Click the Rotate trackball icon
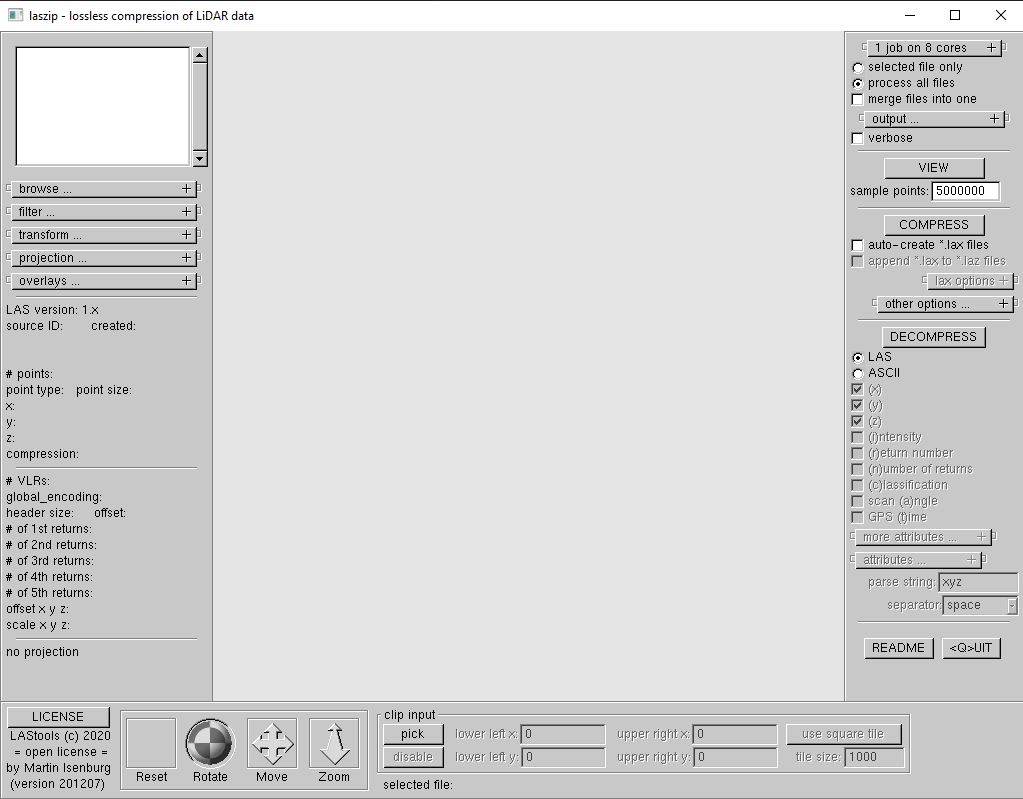 click(209, 743)
